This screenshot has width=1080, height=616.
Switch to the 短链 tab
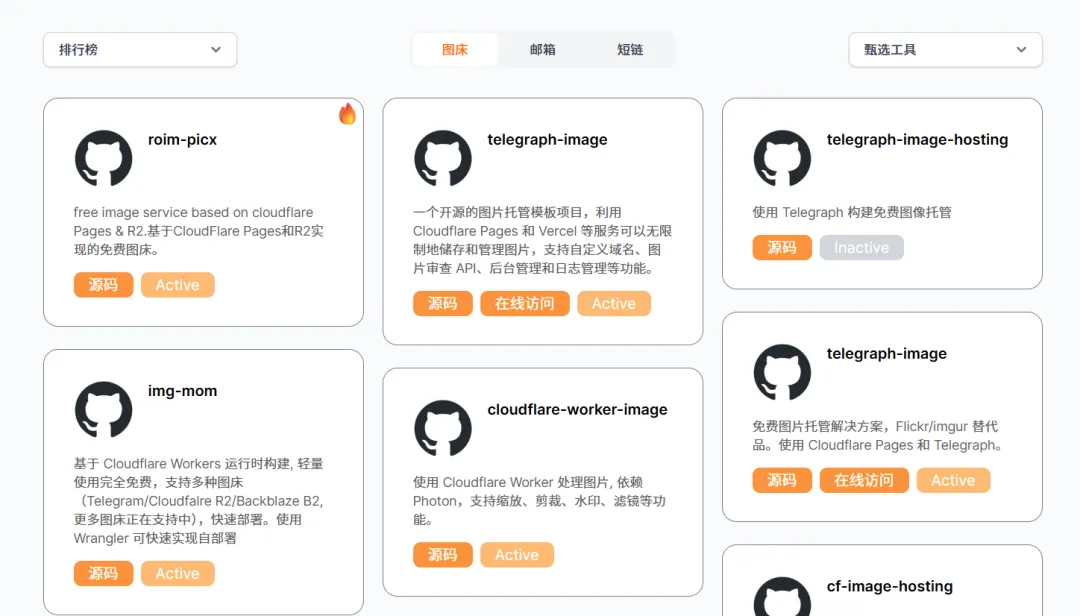630,50
